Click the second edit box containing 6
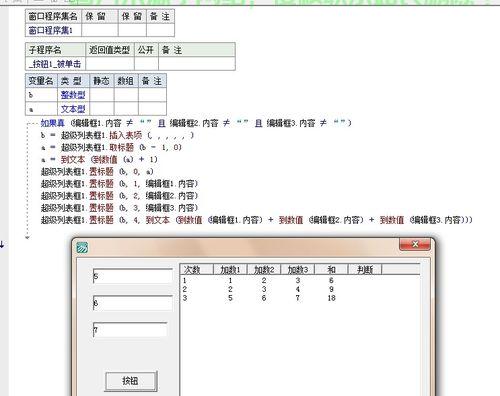The width and height of the screenshot is (500, 396). point(133,303)
